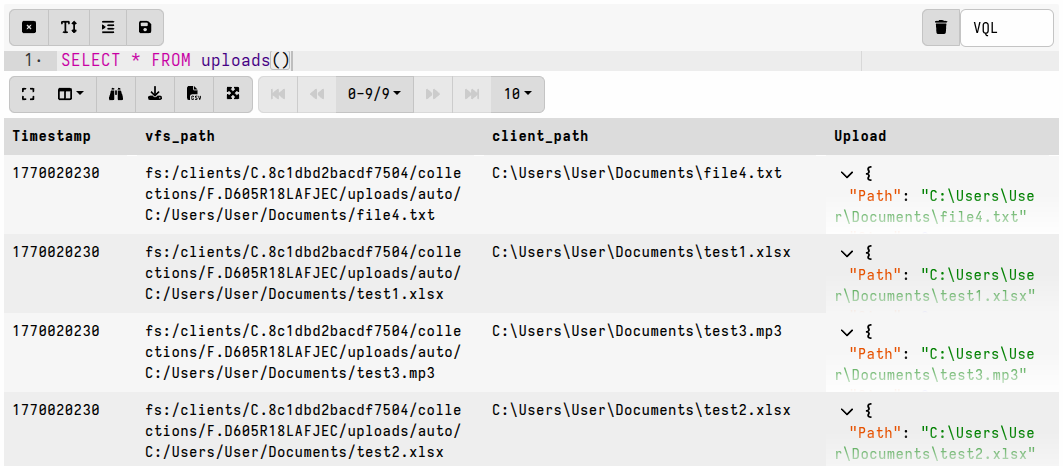Click inside the VQL query editor line
The height and width of the screenshot is (466, 1063).
click(x=500, y=61)
